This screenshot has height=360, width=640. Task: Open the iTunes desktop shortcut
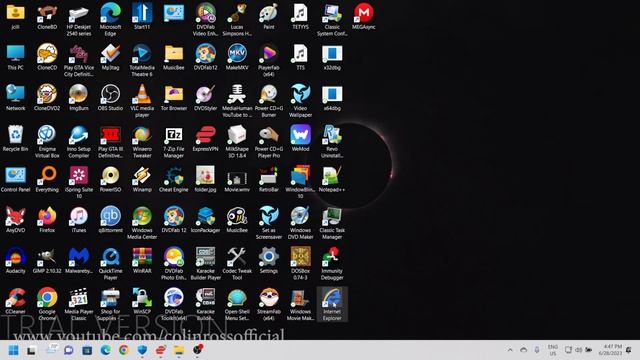click(x=79, y=220)
